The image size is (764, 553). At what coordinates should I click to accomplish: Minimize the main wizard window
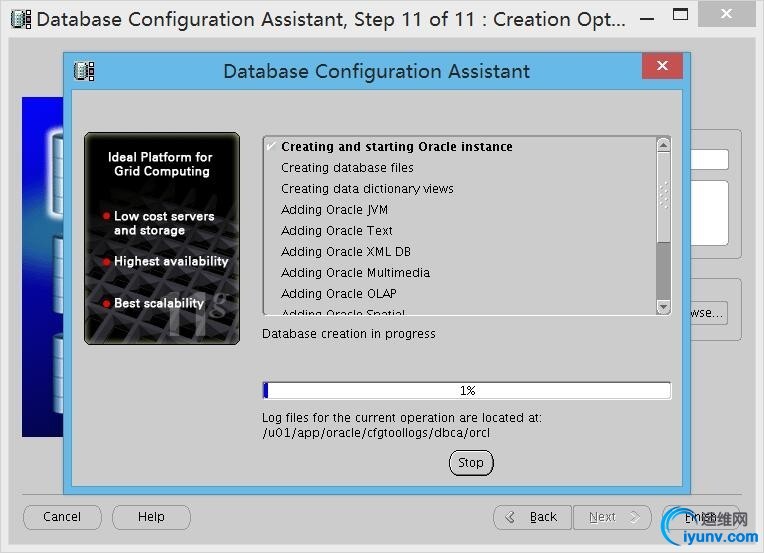tap(647, 19)
